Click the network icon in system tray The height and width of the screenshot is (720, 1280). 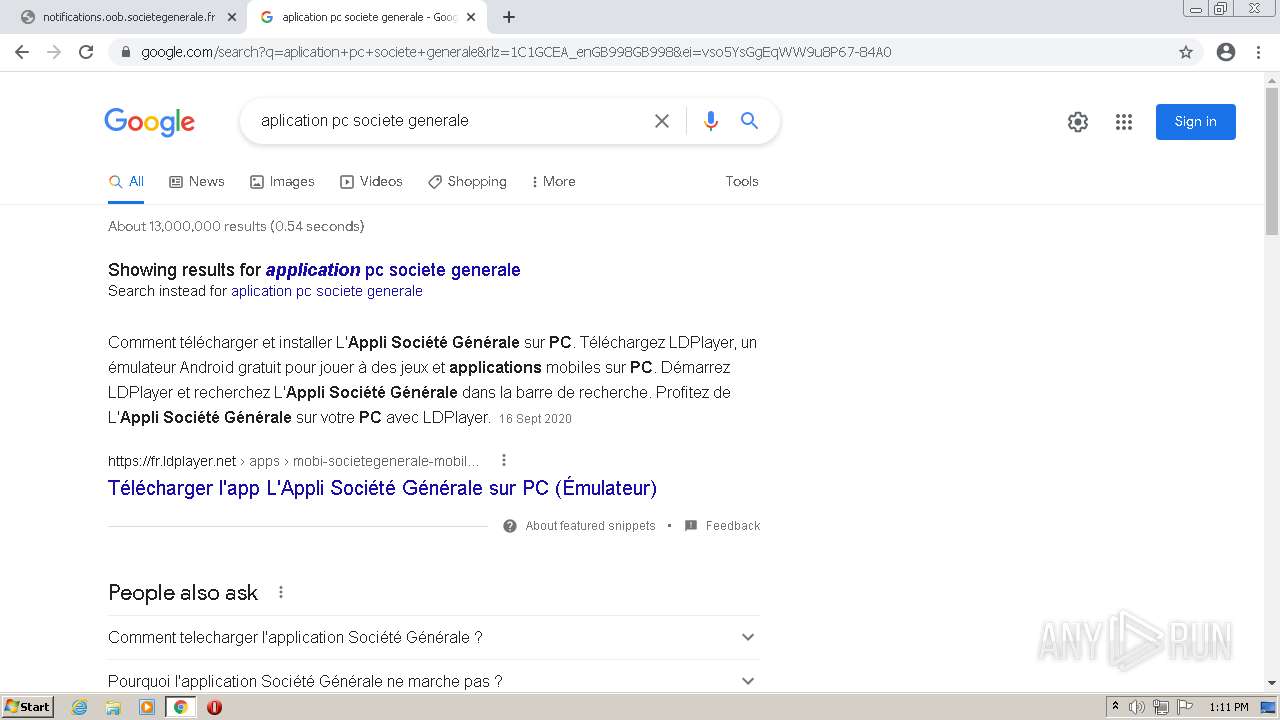click(x=1161, y=707)
